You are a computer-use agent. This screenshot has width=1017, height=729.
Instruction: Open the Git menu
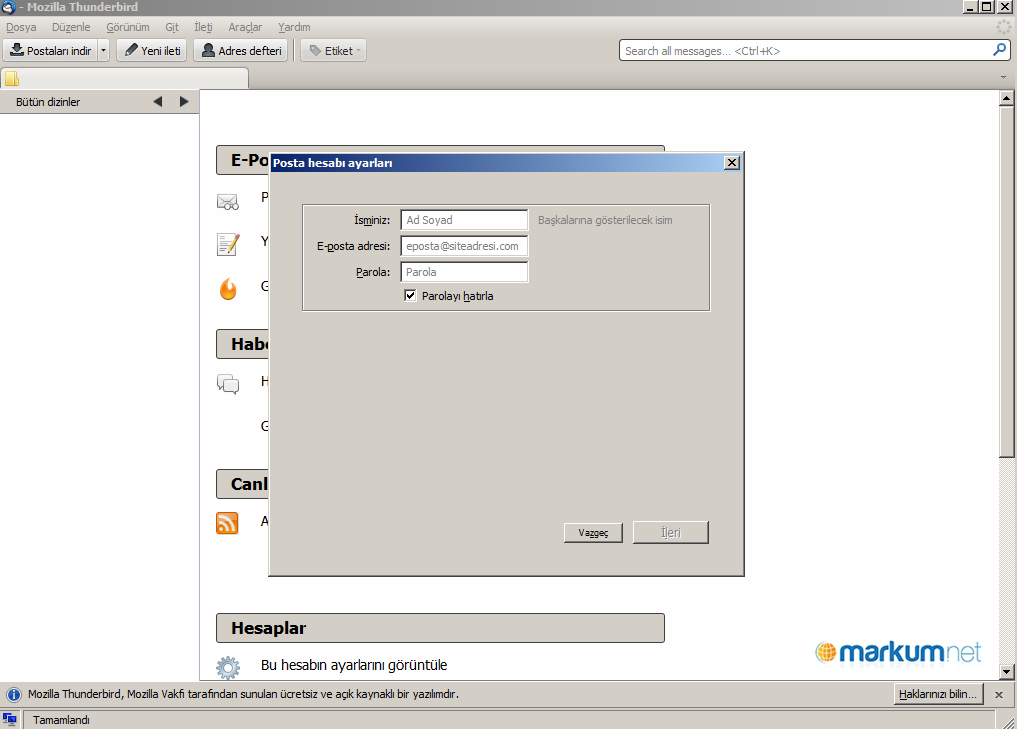click(x=172, y=27)
